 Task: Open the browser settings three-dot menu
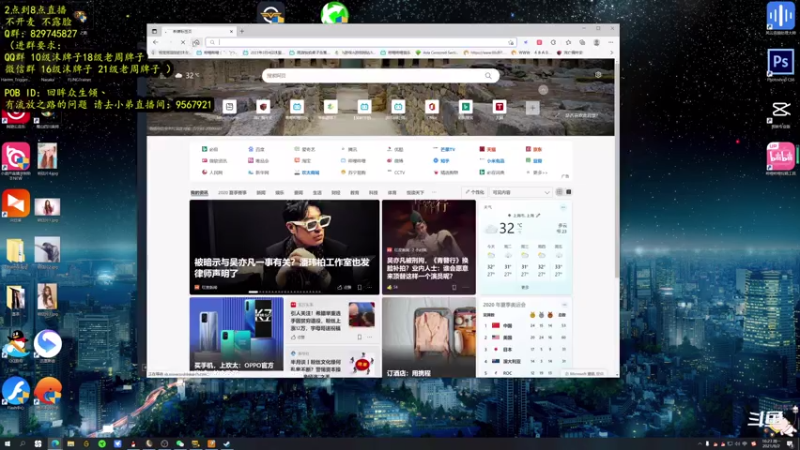click(611, 42)
